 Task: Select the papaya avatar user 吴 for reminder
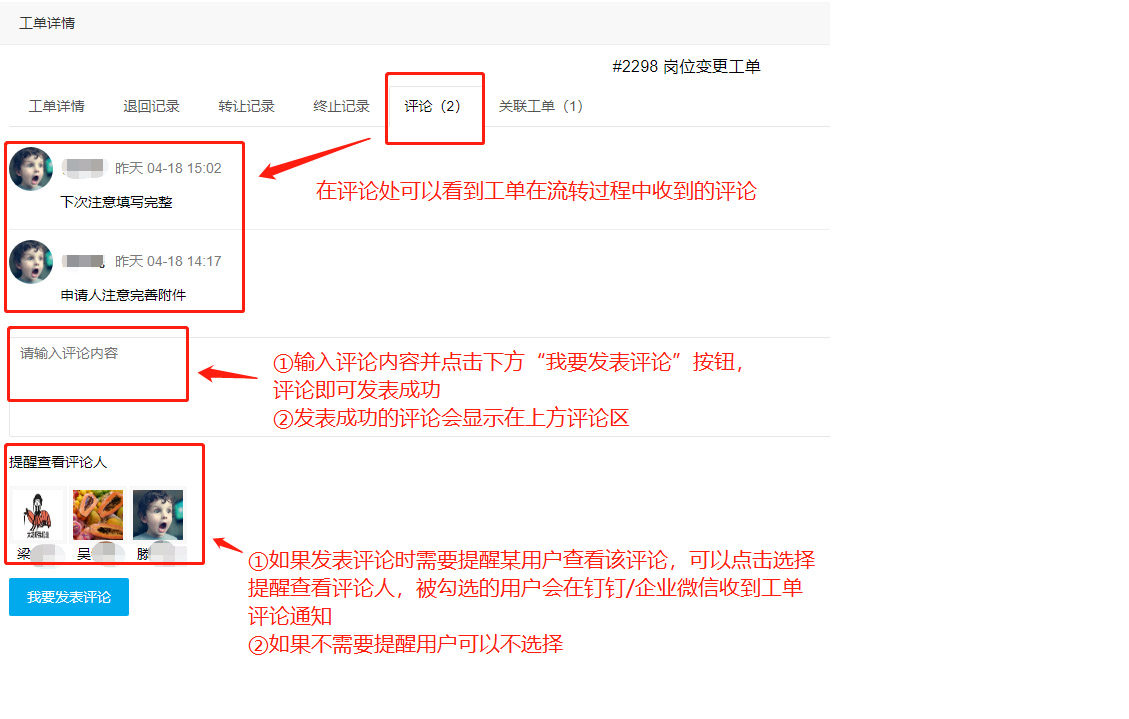98,515
